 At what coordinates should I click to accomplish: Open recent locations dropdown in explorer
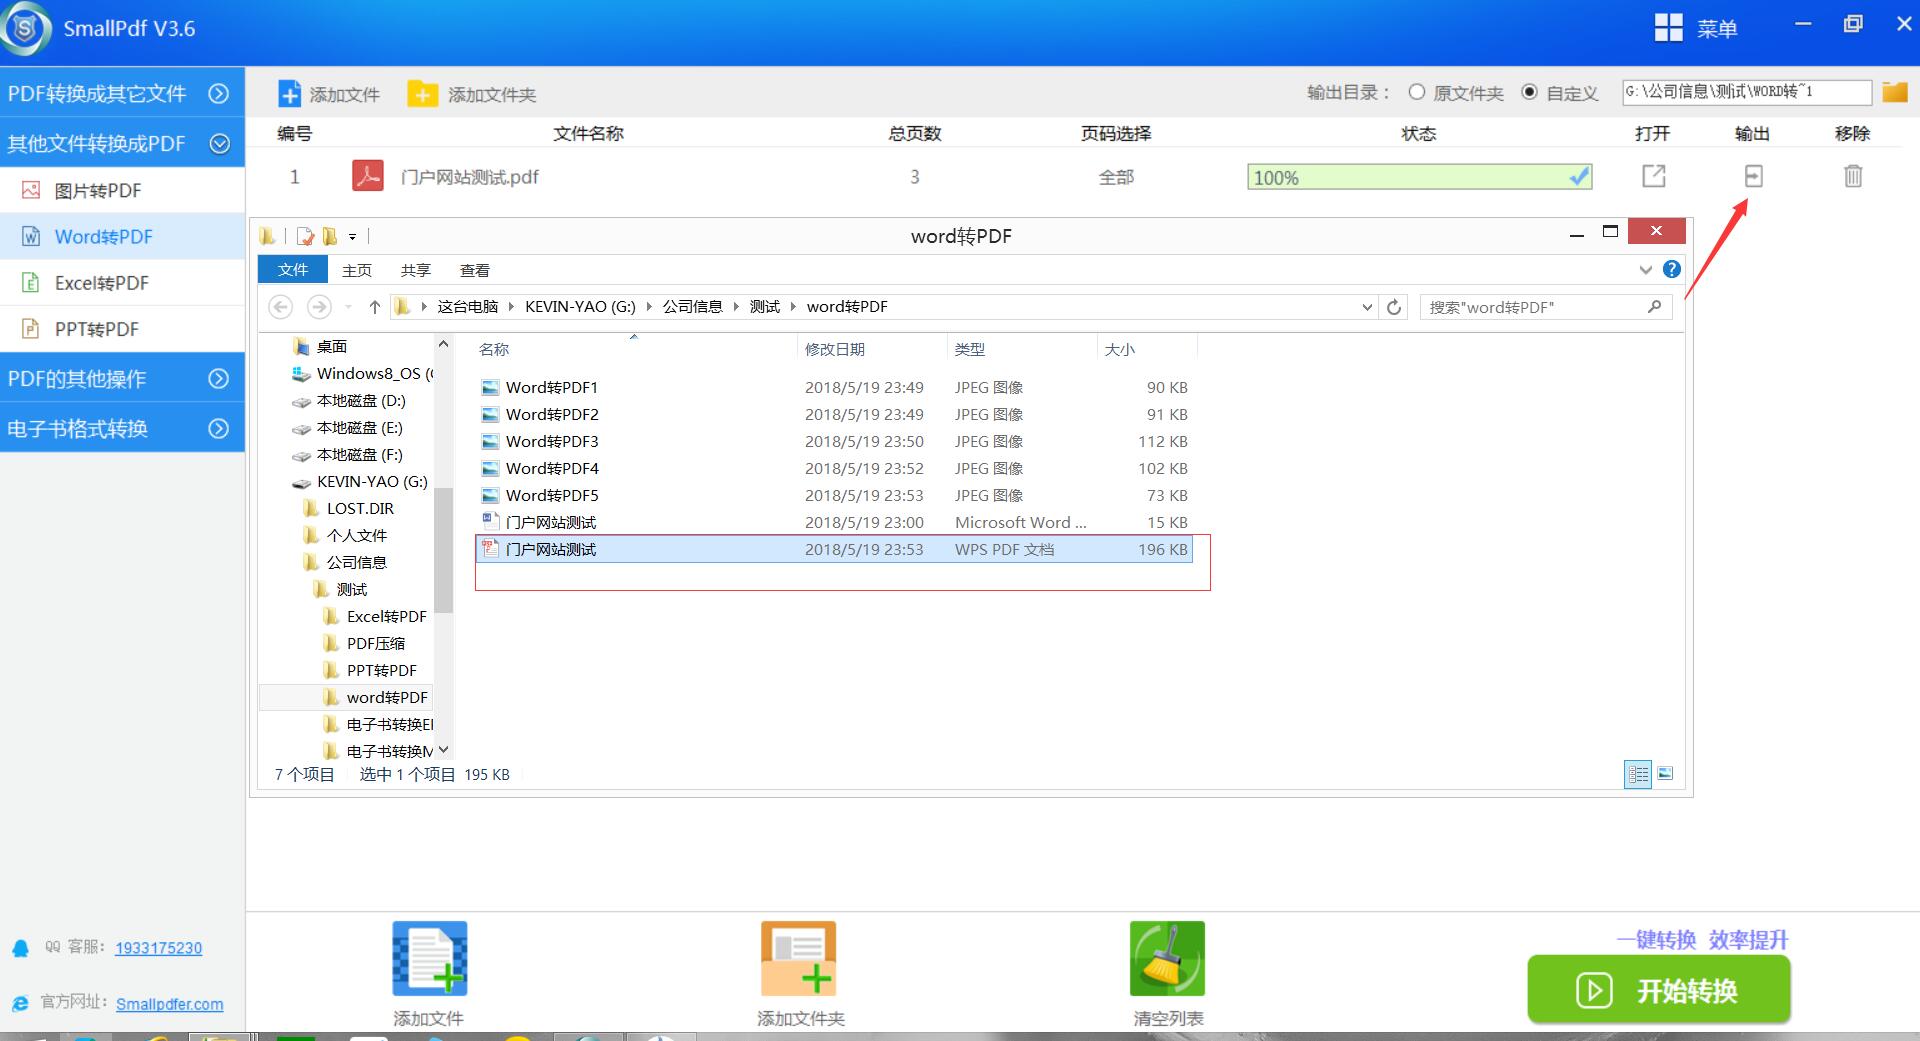point(348,307)
